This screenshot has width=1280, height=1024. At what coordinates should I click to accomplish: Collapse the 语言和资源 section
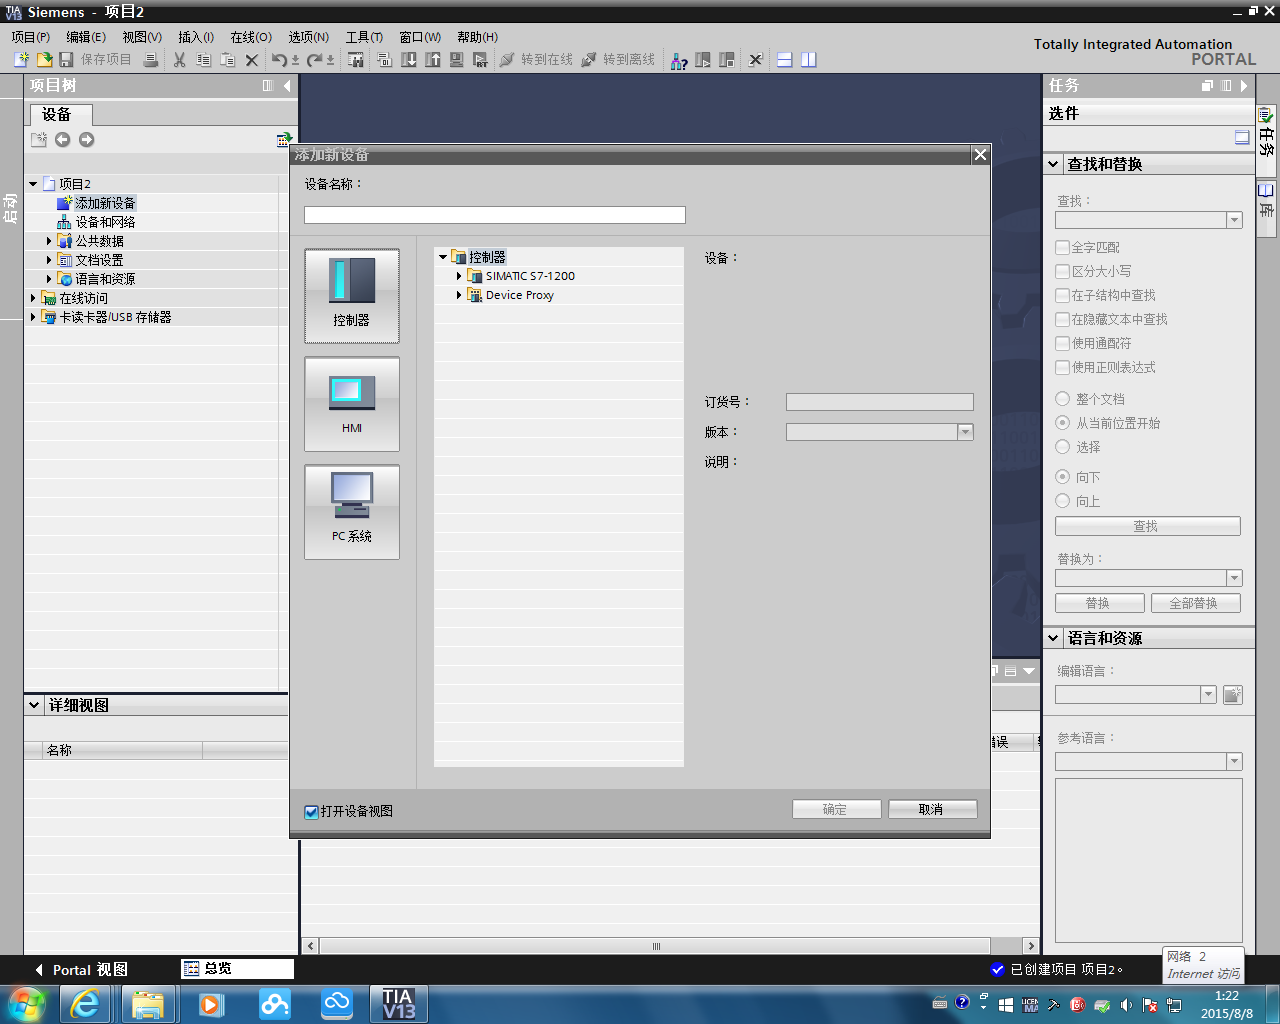[x=1054, y=638]
